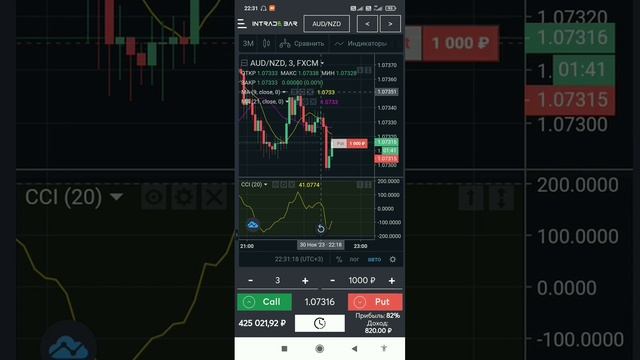This screenshot has width=640, height=360.
Task: Place a Put trade
Action: 375,302
